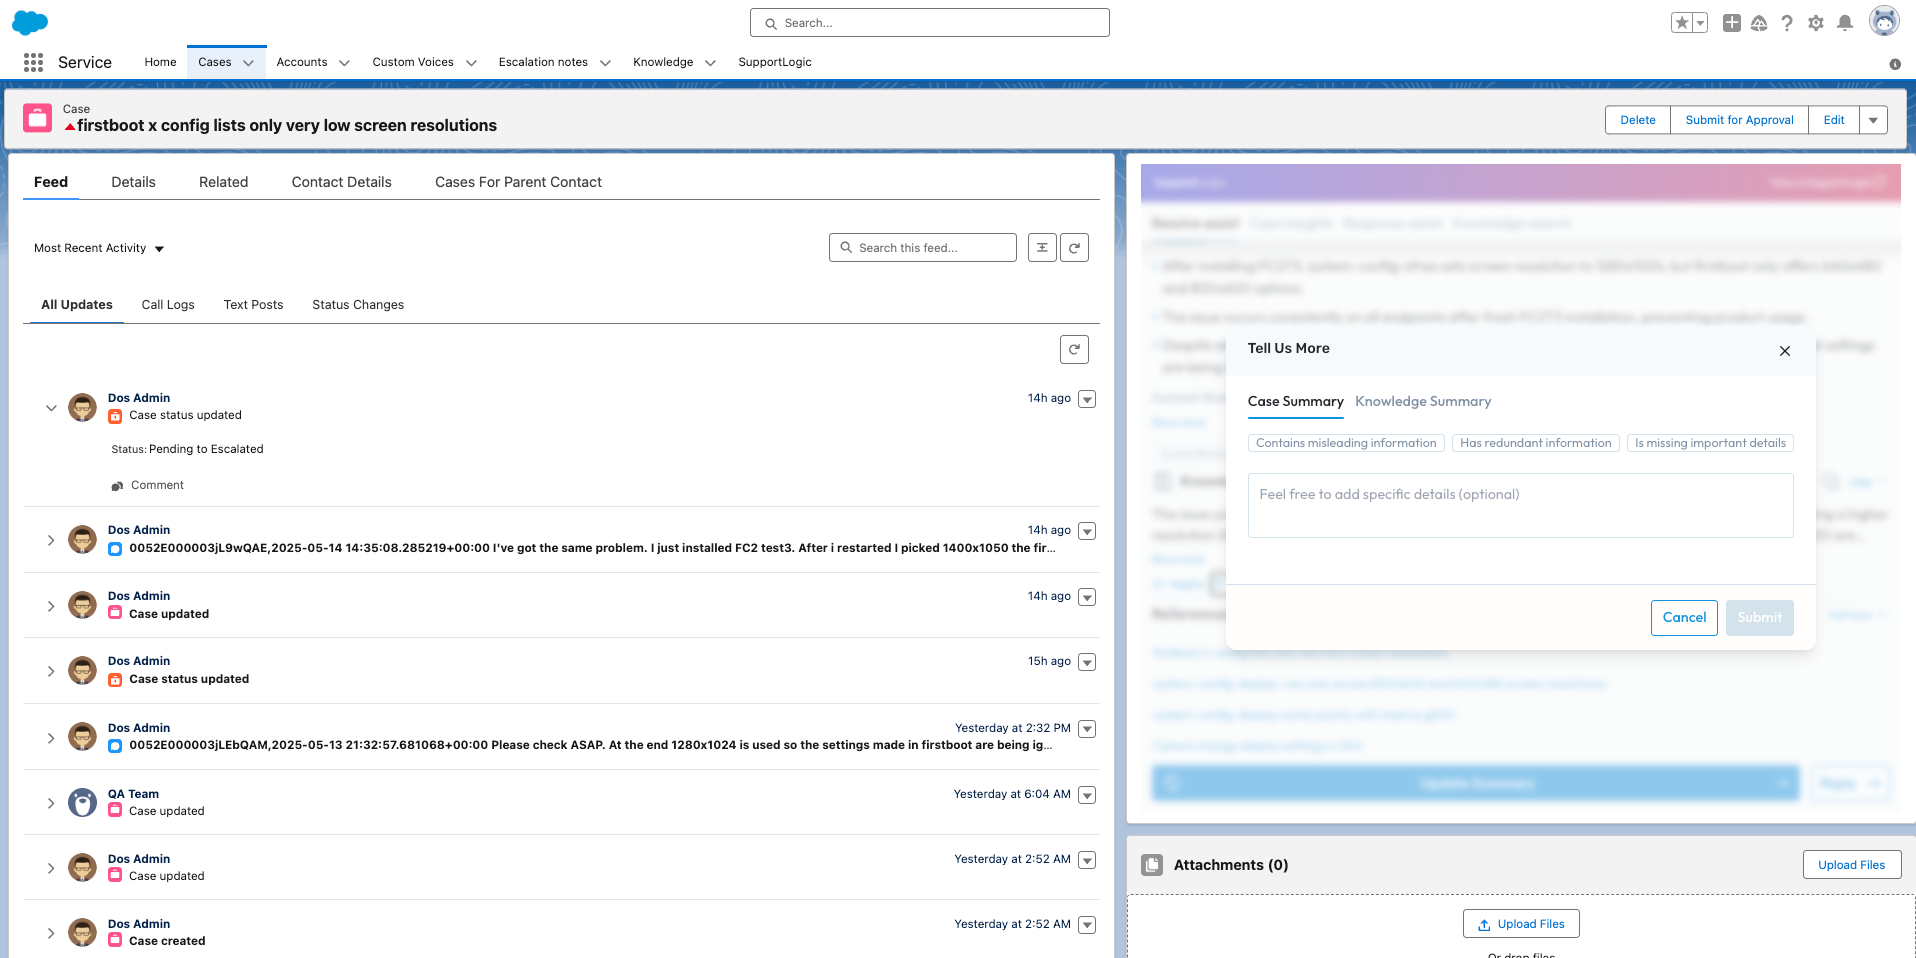Close the Tell Us More dialog
1916x958 pixels.
click(x=1785, y=351)
